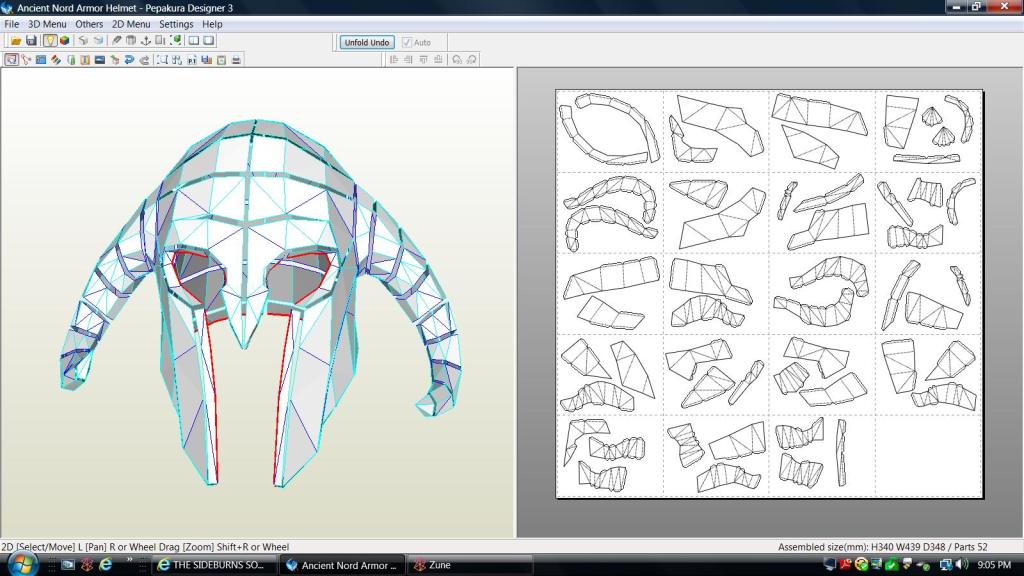Click the printer icon in second toolbar
1024x576 pixels.
[236, 59]
